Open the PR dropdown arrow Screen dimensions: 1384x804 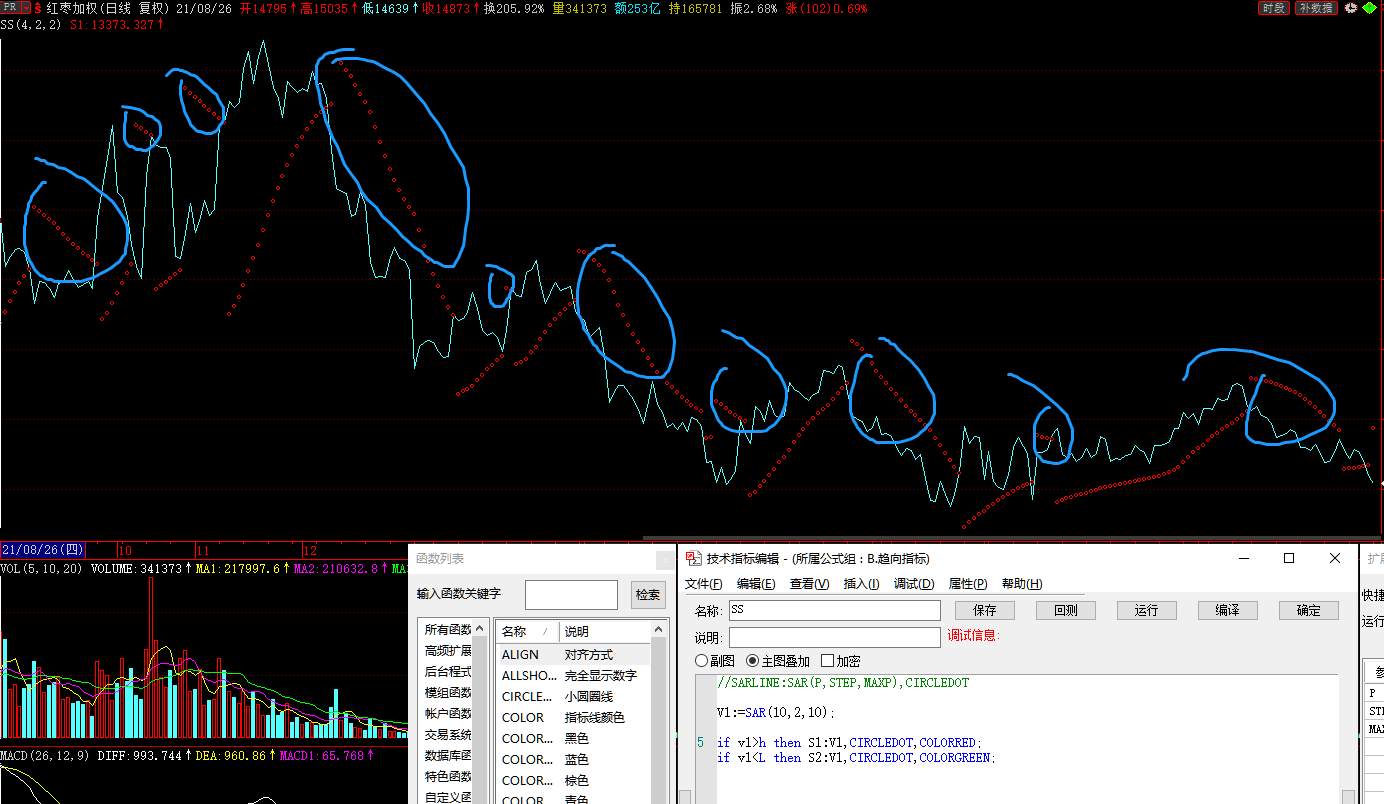pyautogui.click(x=26, y=8)
